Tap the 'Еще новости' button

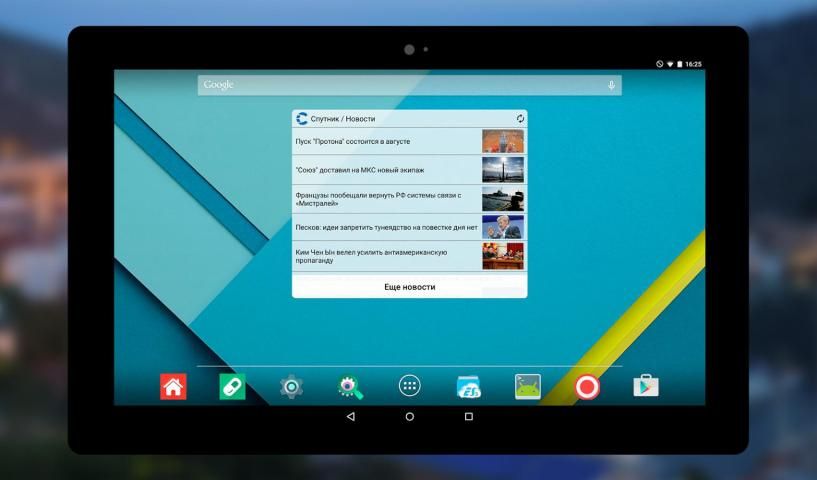(x=409, y=287)
